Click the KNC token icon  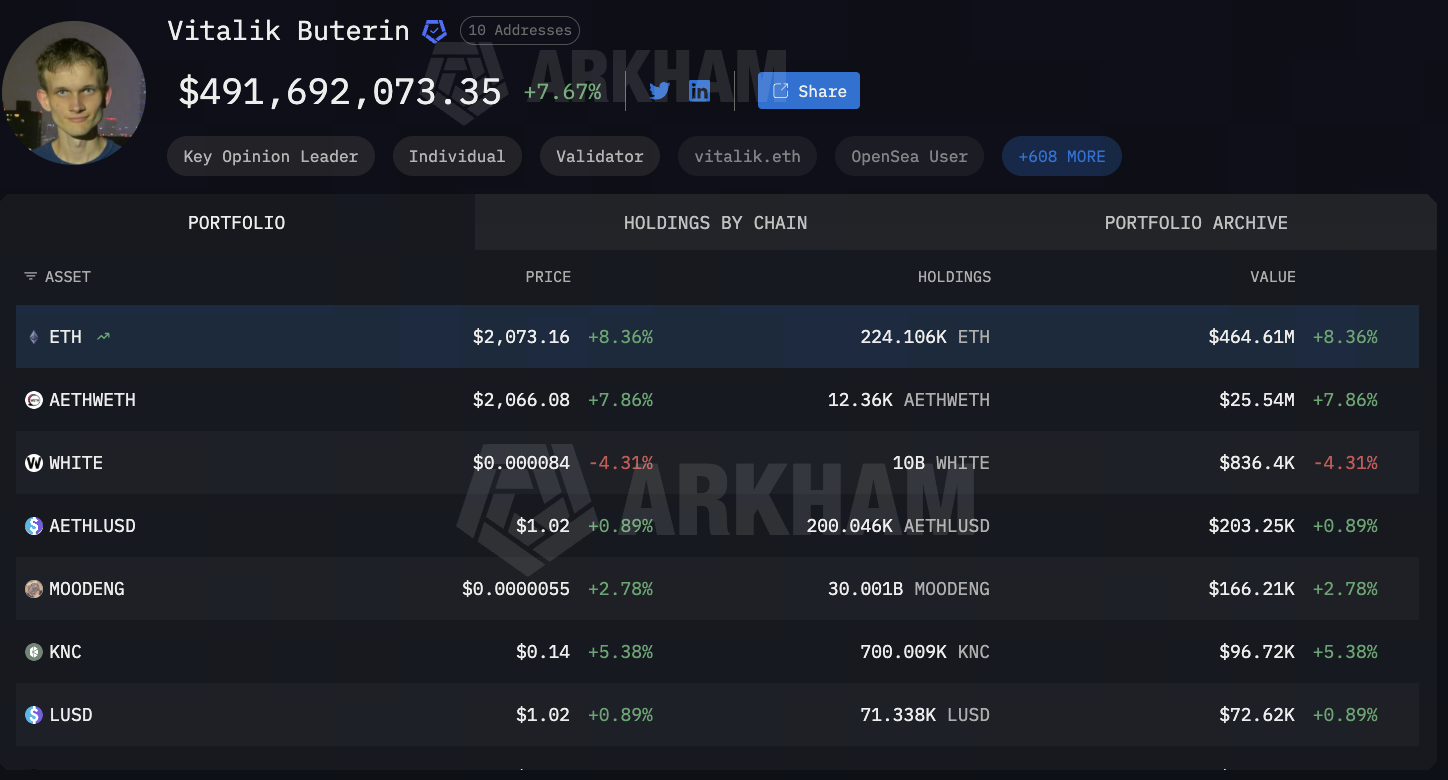point(34,652)
